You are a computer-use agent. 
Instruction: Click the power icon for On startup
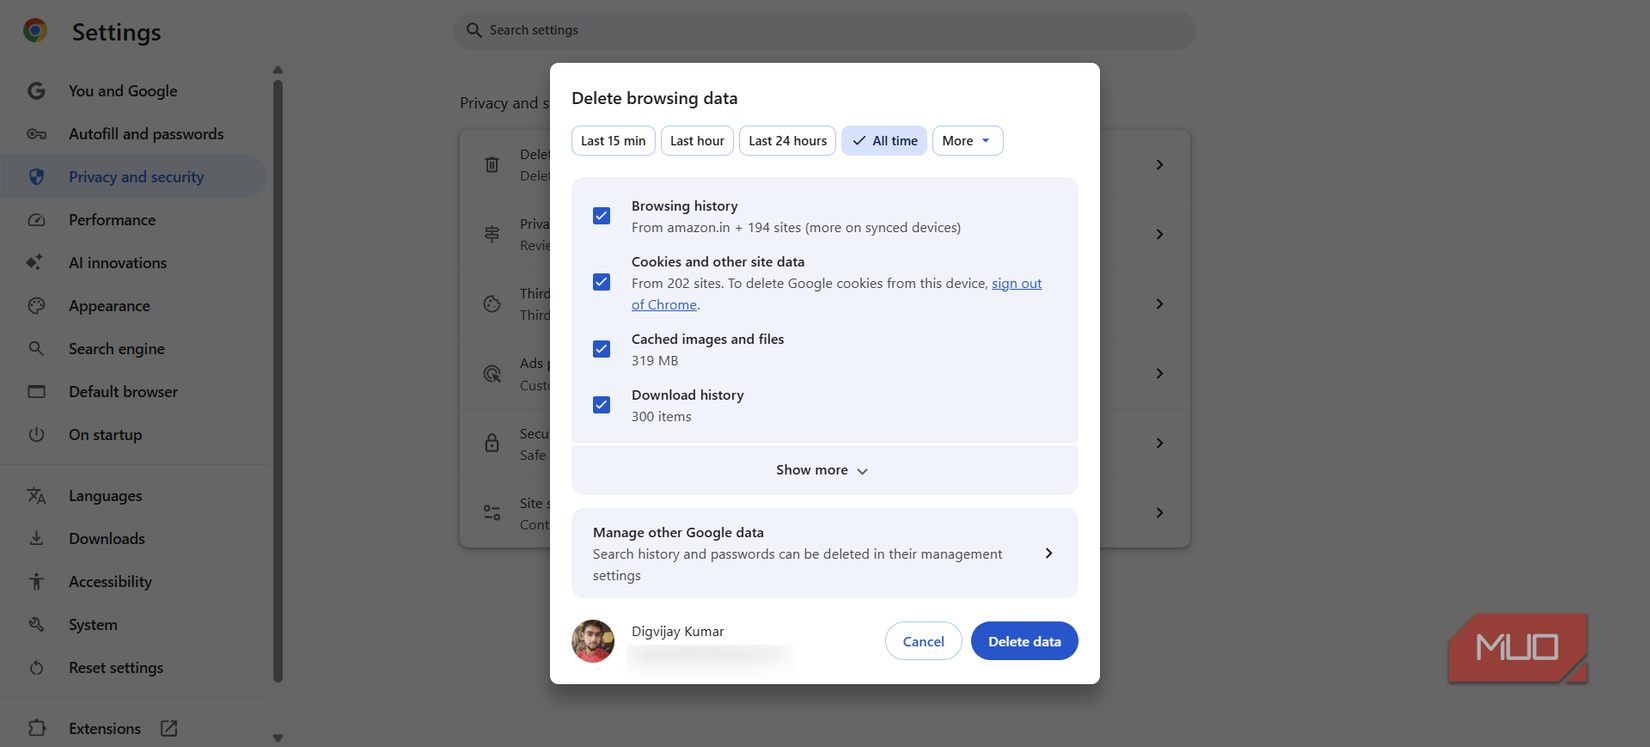pos(36,435)
